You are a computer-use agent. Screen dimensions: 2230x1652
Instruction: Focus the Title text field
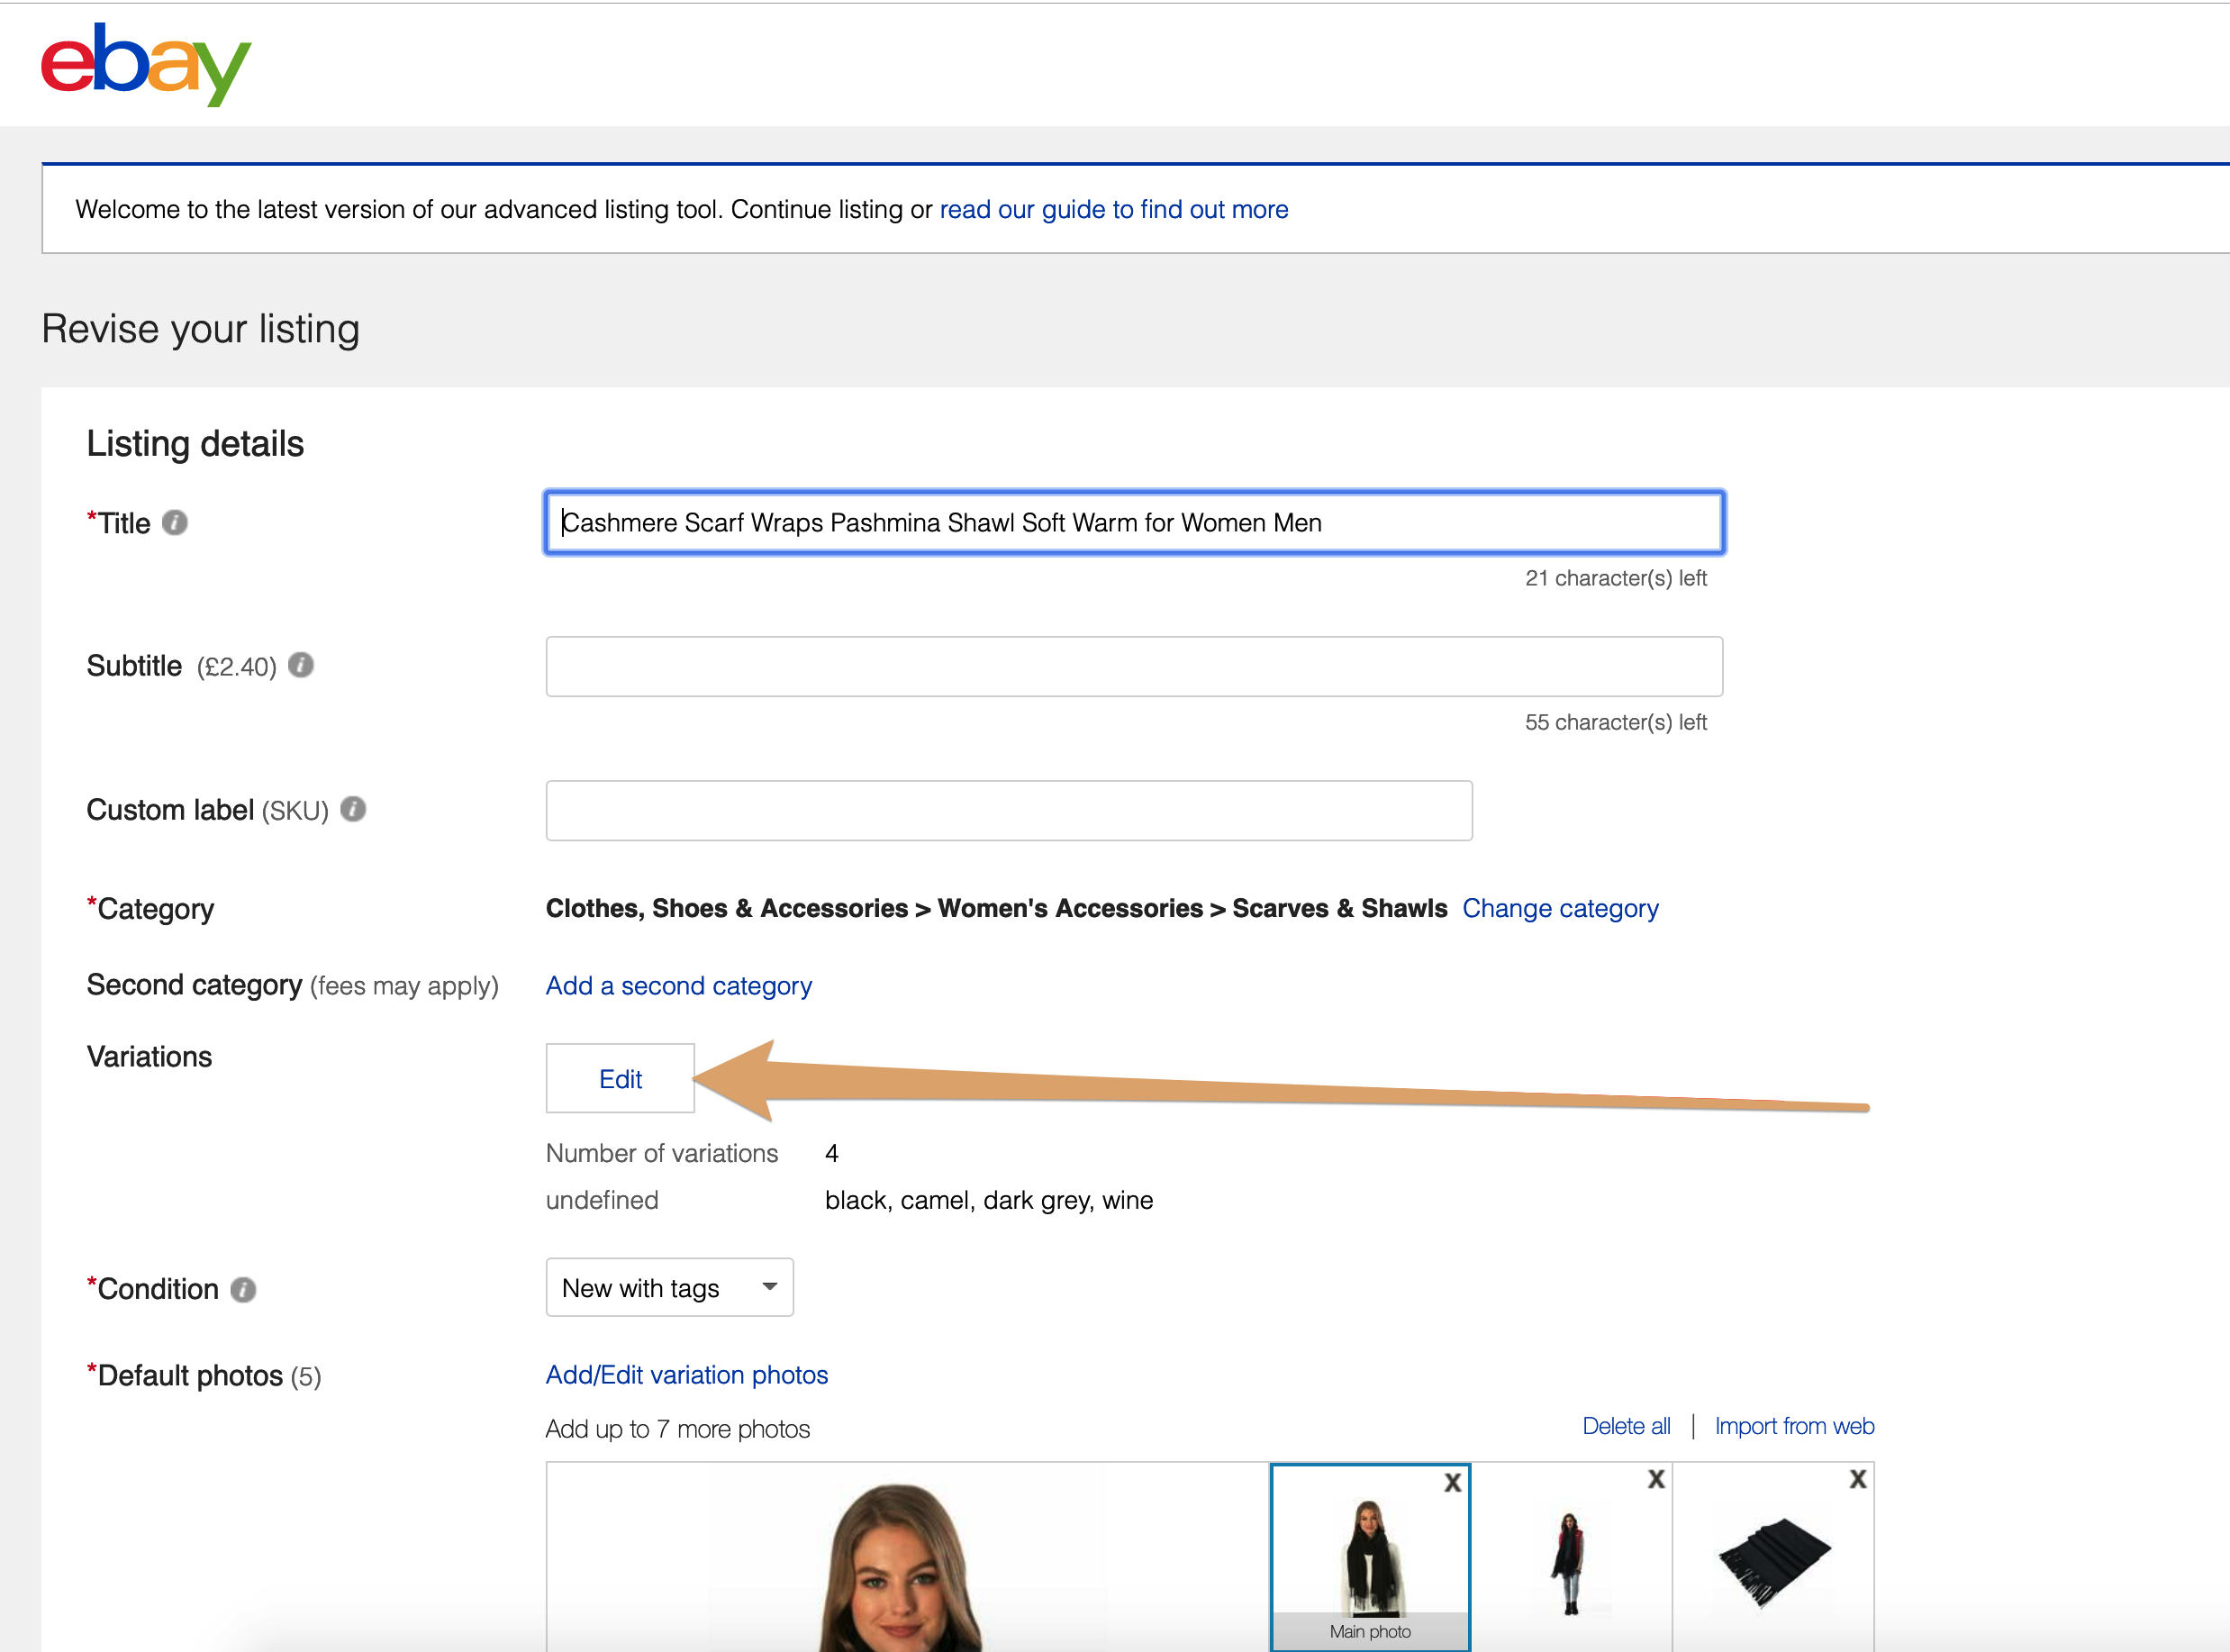pos(1134,522)
